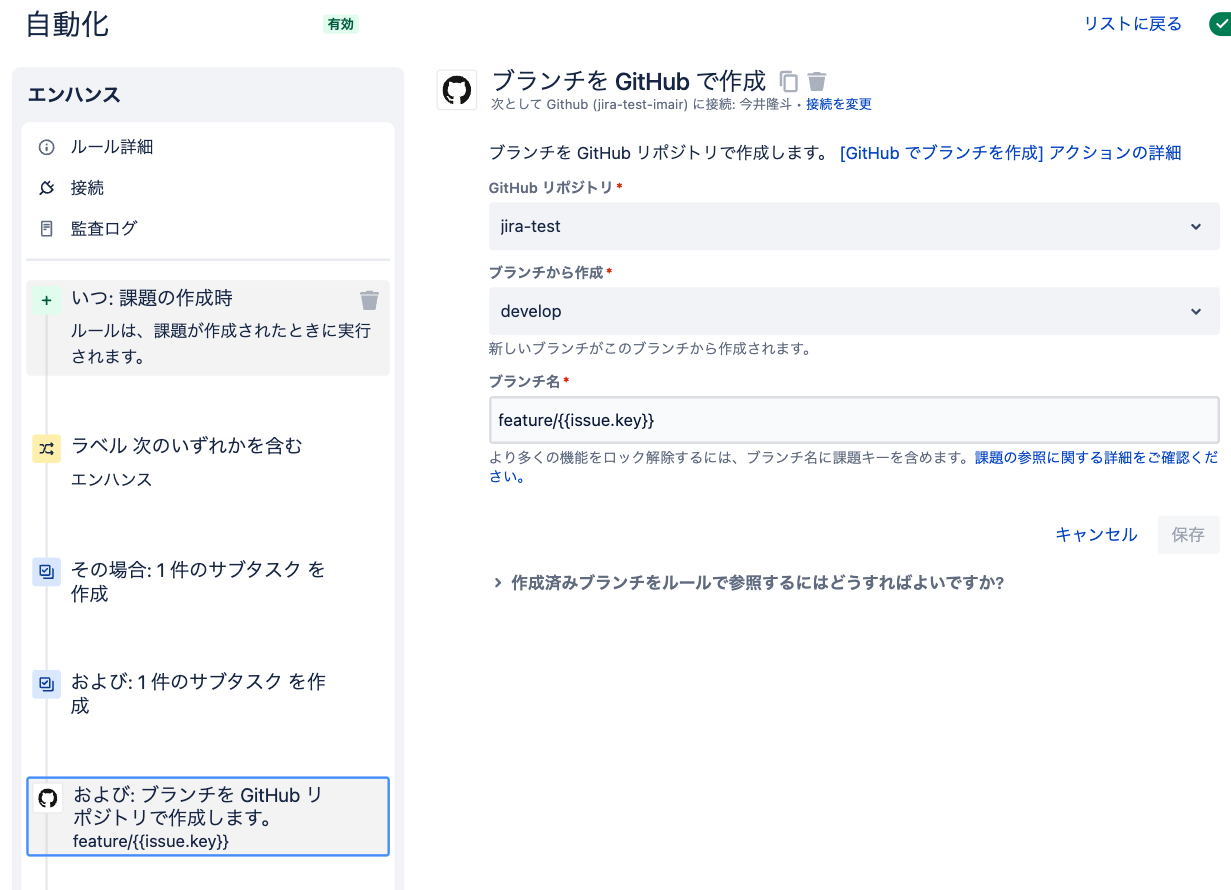Click the subtask icon for および: 1 件 step

(x=46, y=684)
